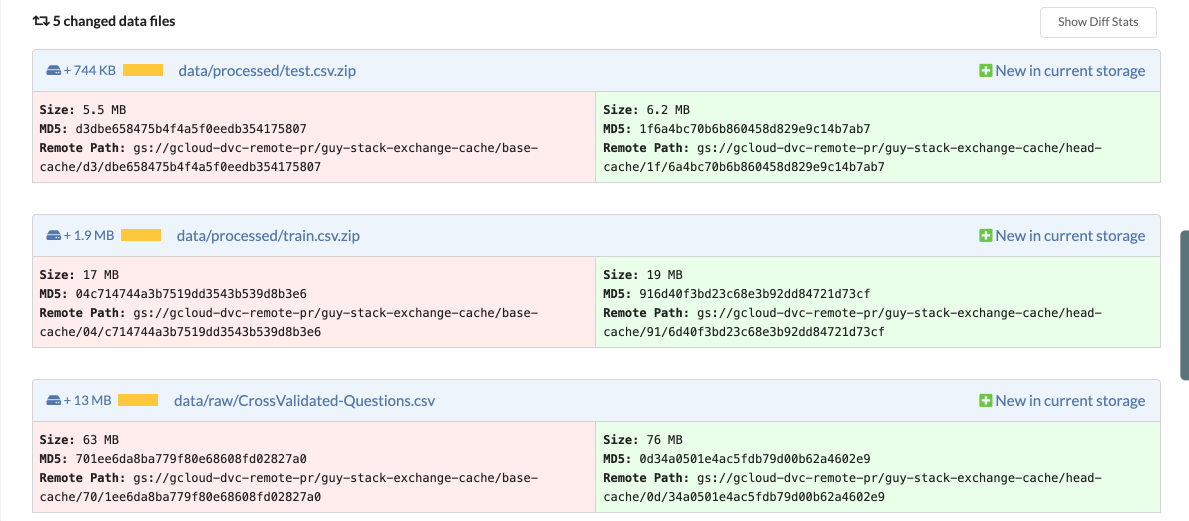Click the yellow size bar beside +744 KB

(x=143, y=71)
